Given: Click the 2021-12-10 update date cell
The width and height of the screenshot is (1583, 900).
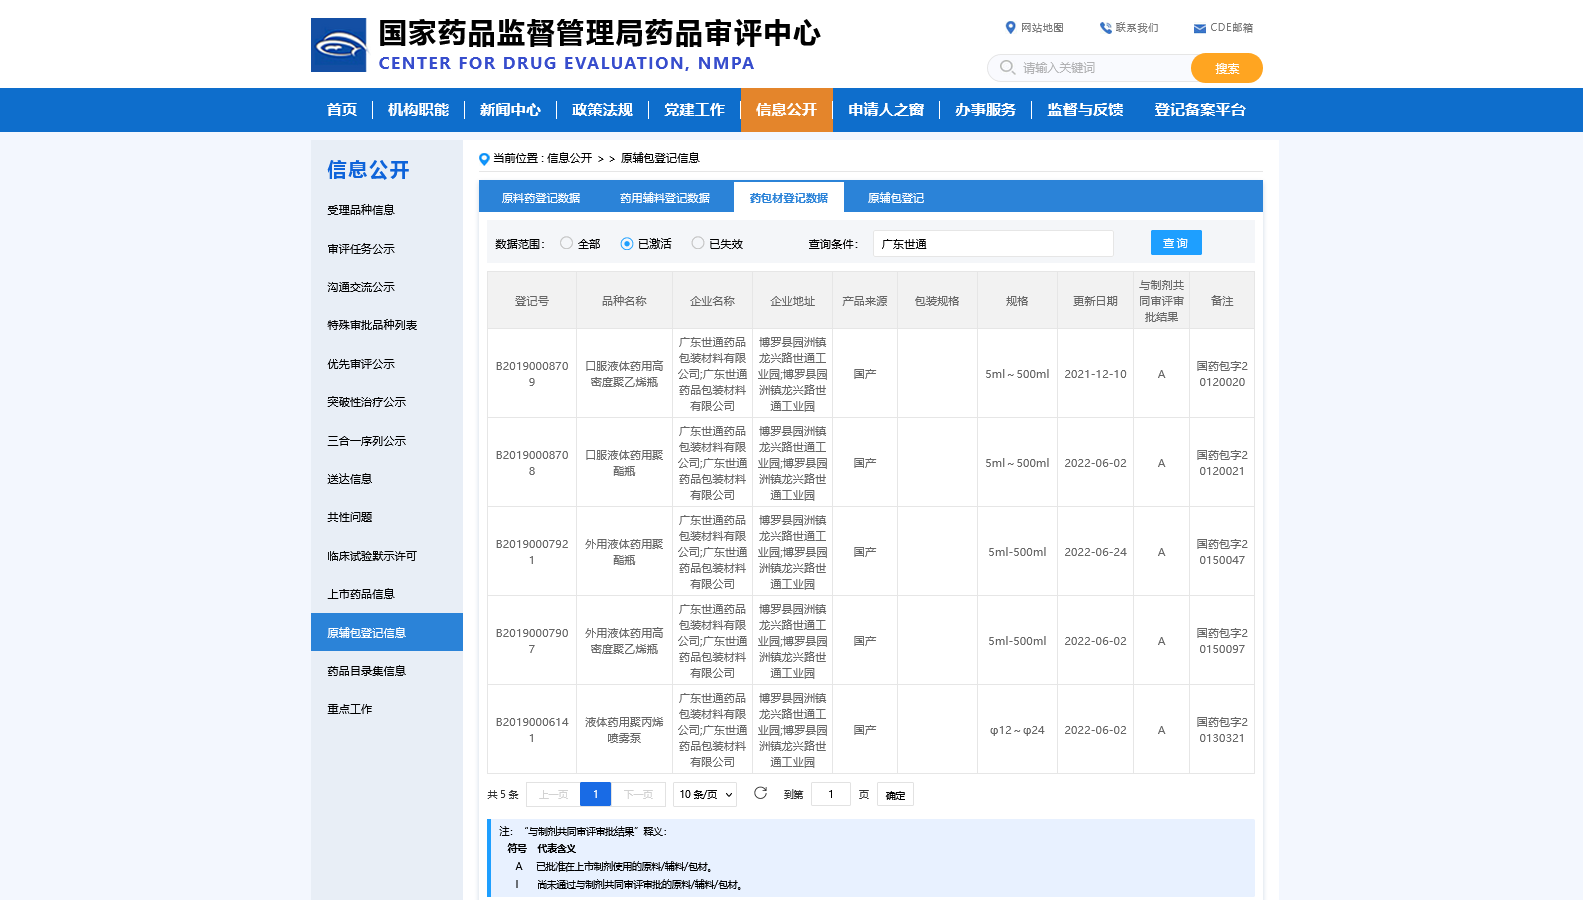Looking at the screenshot, I should pyautogui.click(x=1095, y=374).
